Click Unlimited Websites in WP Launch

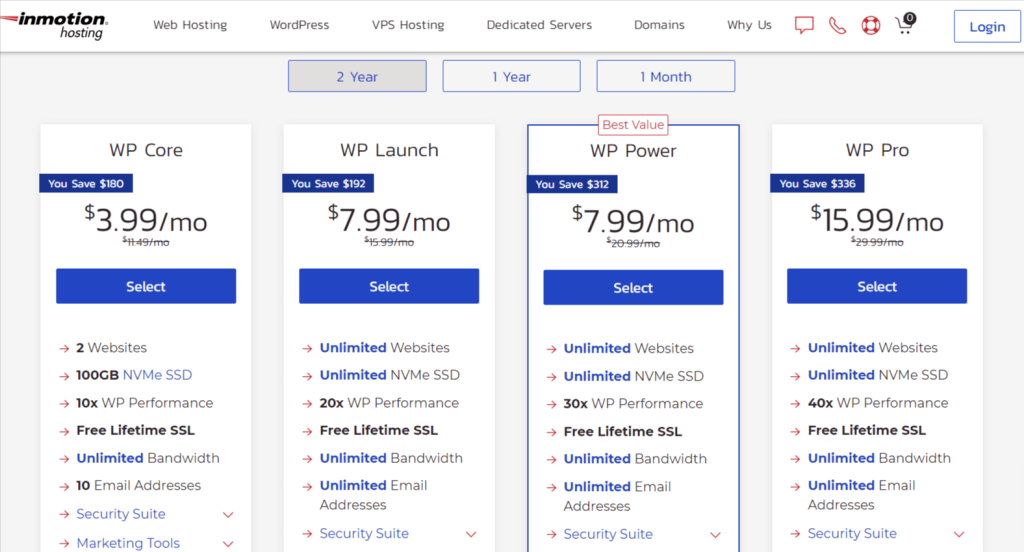coord(385,348)
